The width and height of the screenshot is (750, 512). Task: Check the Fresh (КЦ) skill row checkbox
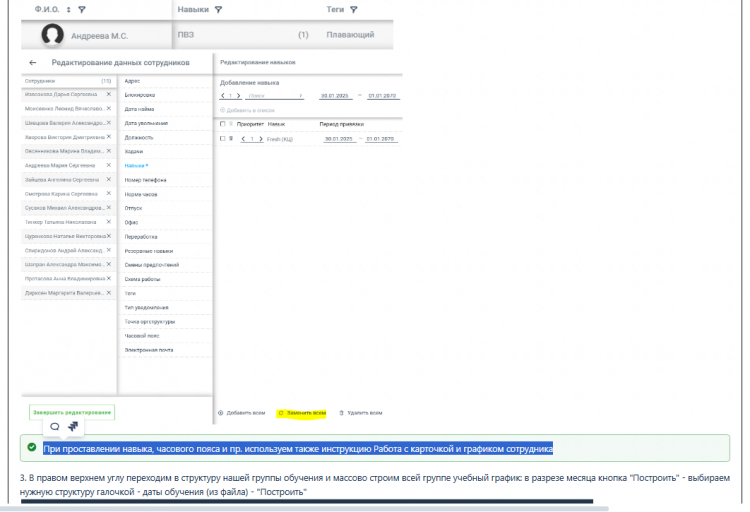pos(222,139)
